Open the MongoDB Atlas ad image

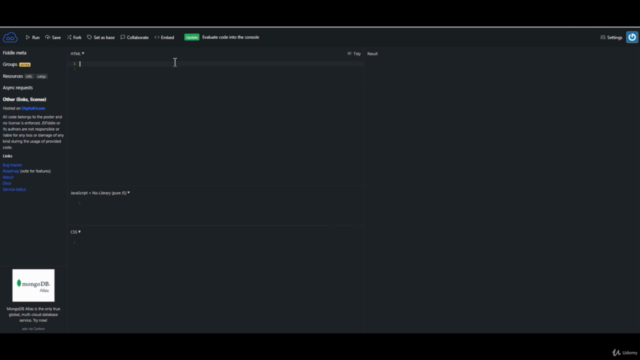pyautogui.click(x=33, y=285)
